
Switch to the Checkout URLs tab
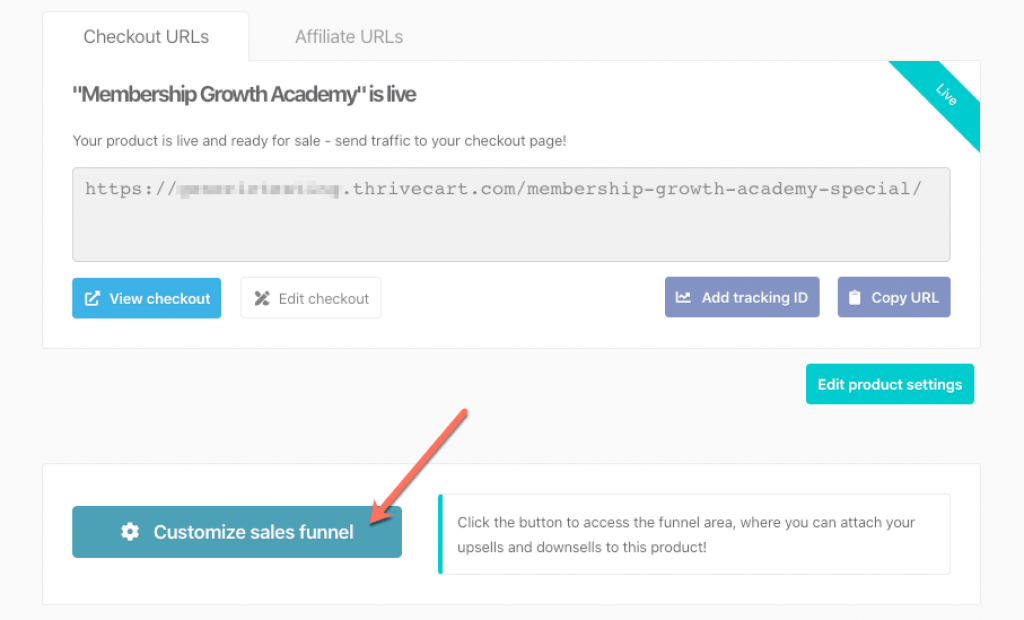point(146,37)
